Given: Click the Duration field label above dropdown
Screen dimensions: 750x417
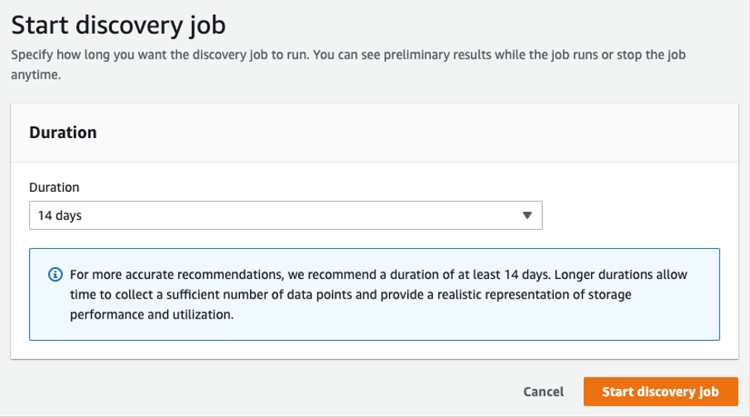Looking at the screenshot, I should tap(54, 187).
